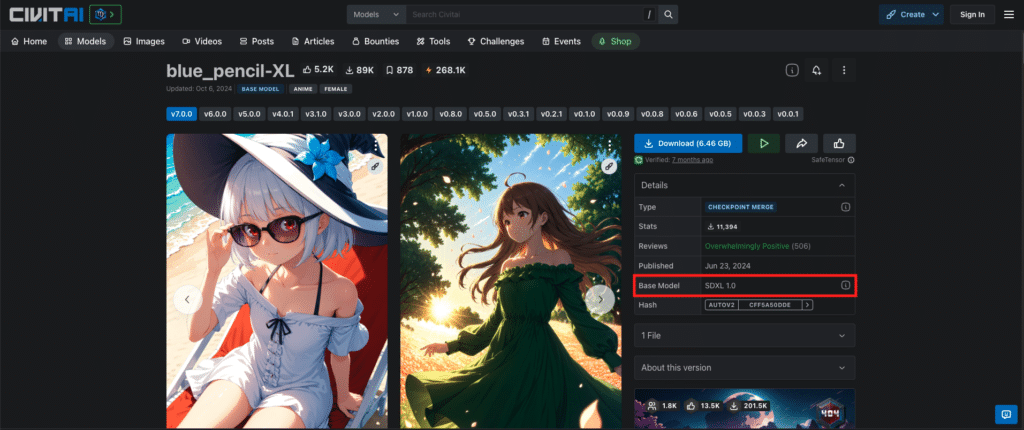Open the hamburger menu in top right
This screenshot has height=430, width=1024.
(1008, 14)
